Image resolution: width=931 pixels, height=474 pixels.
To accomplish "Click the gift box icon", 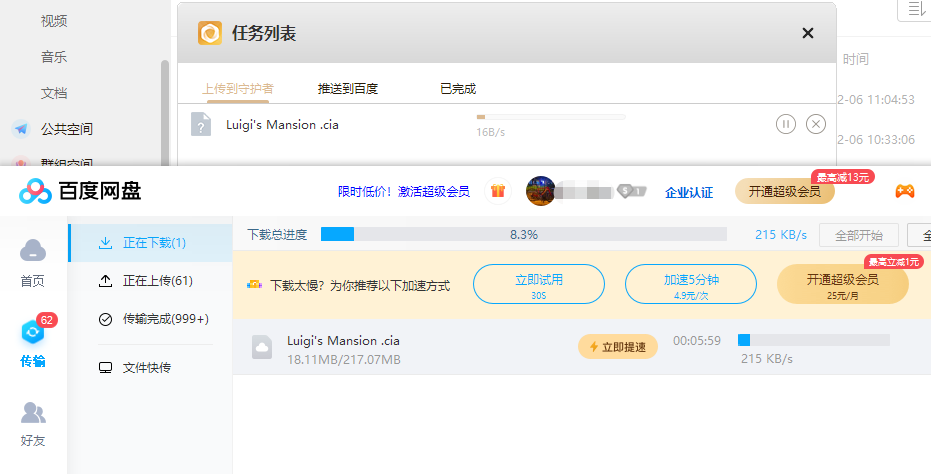I will [498, 191].
